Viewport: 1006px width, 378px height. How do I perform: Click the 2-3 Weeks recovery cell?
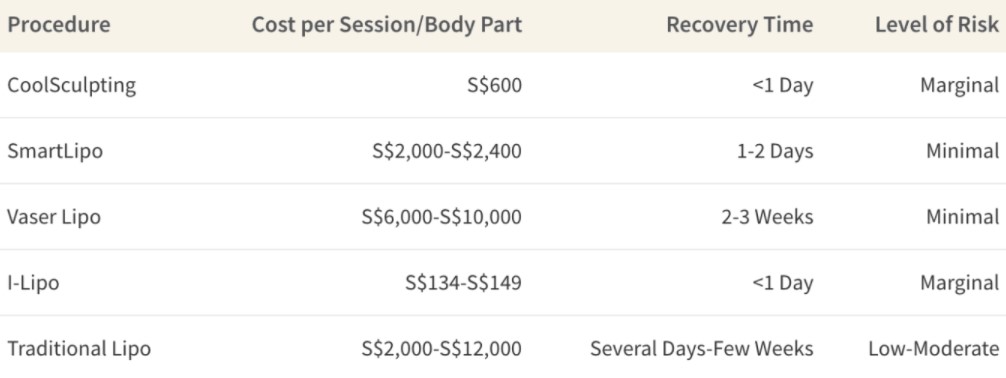click(x=767, y=217)
